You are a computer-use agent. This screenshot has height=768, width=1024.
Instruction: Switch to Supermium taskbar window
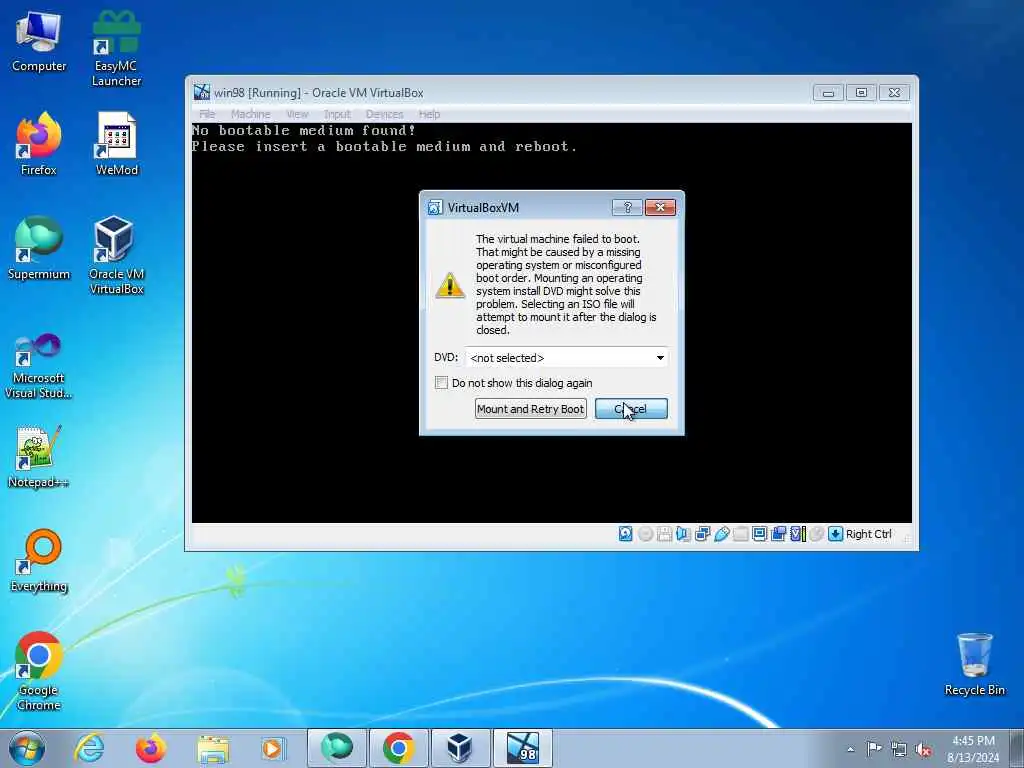tap(336, 748)
